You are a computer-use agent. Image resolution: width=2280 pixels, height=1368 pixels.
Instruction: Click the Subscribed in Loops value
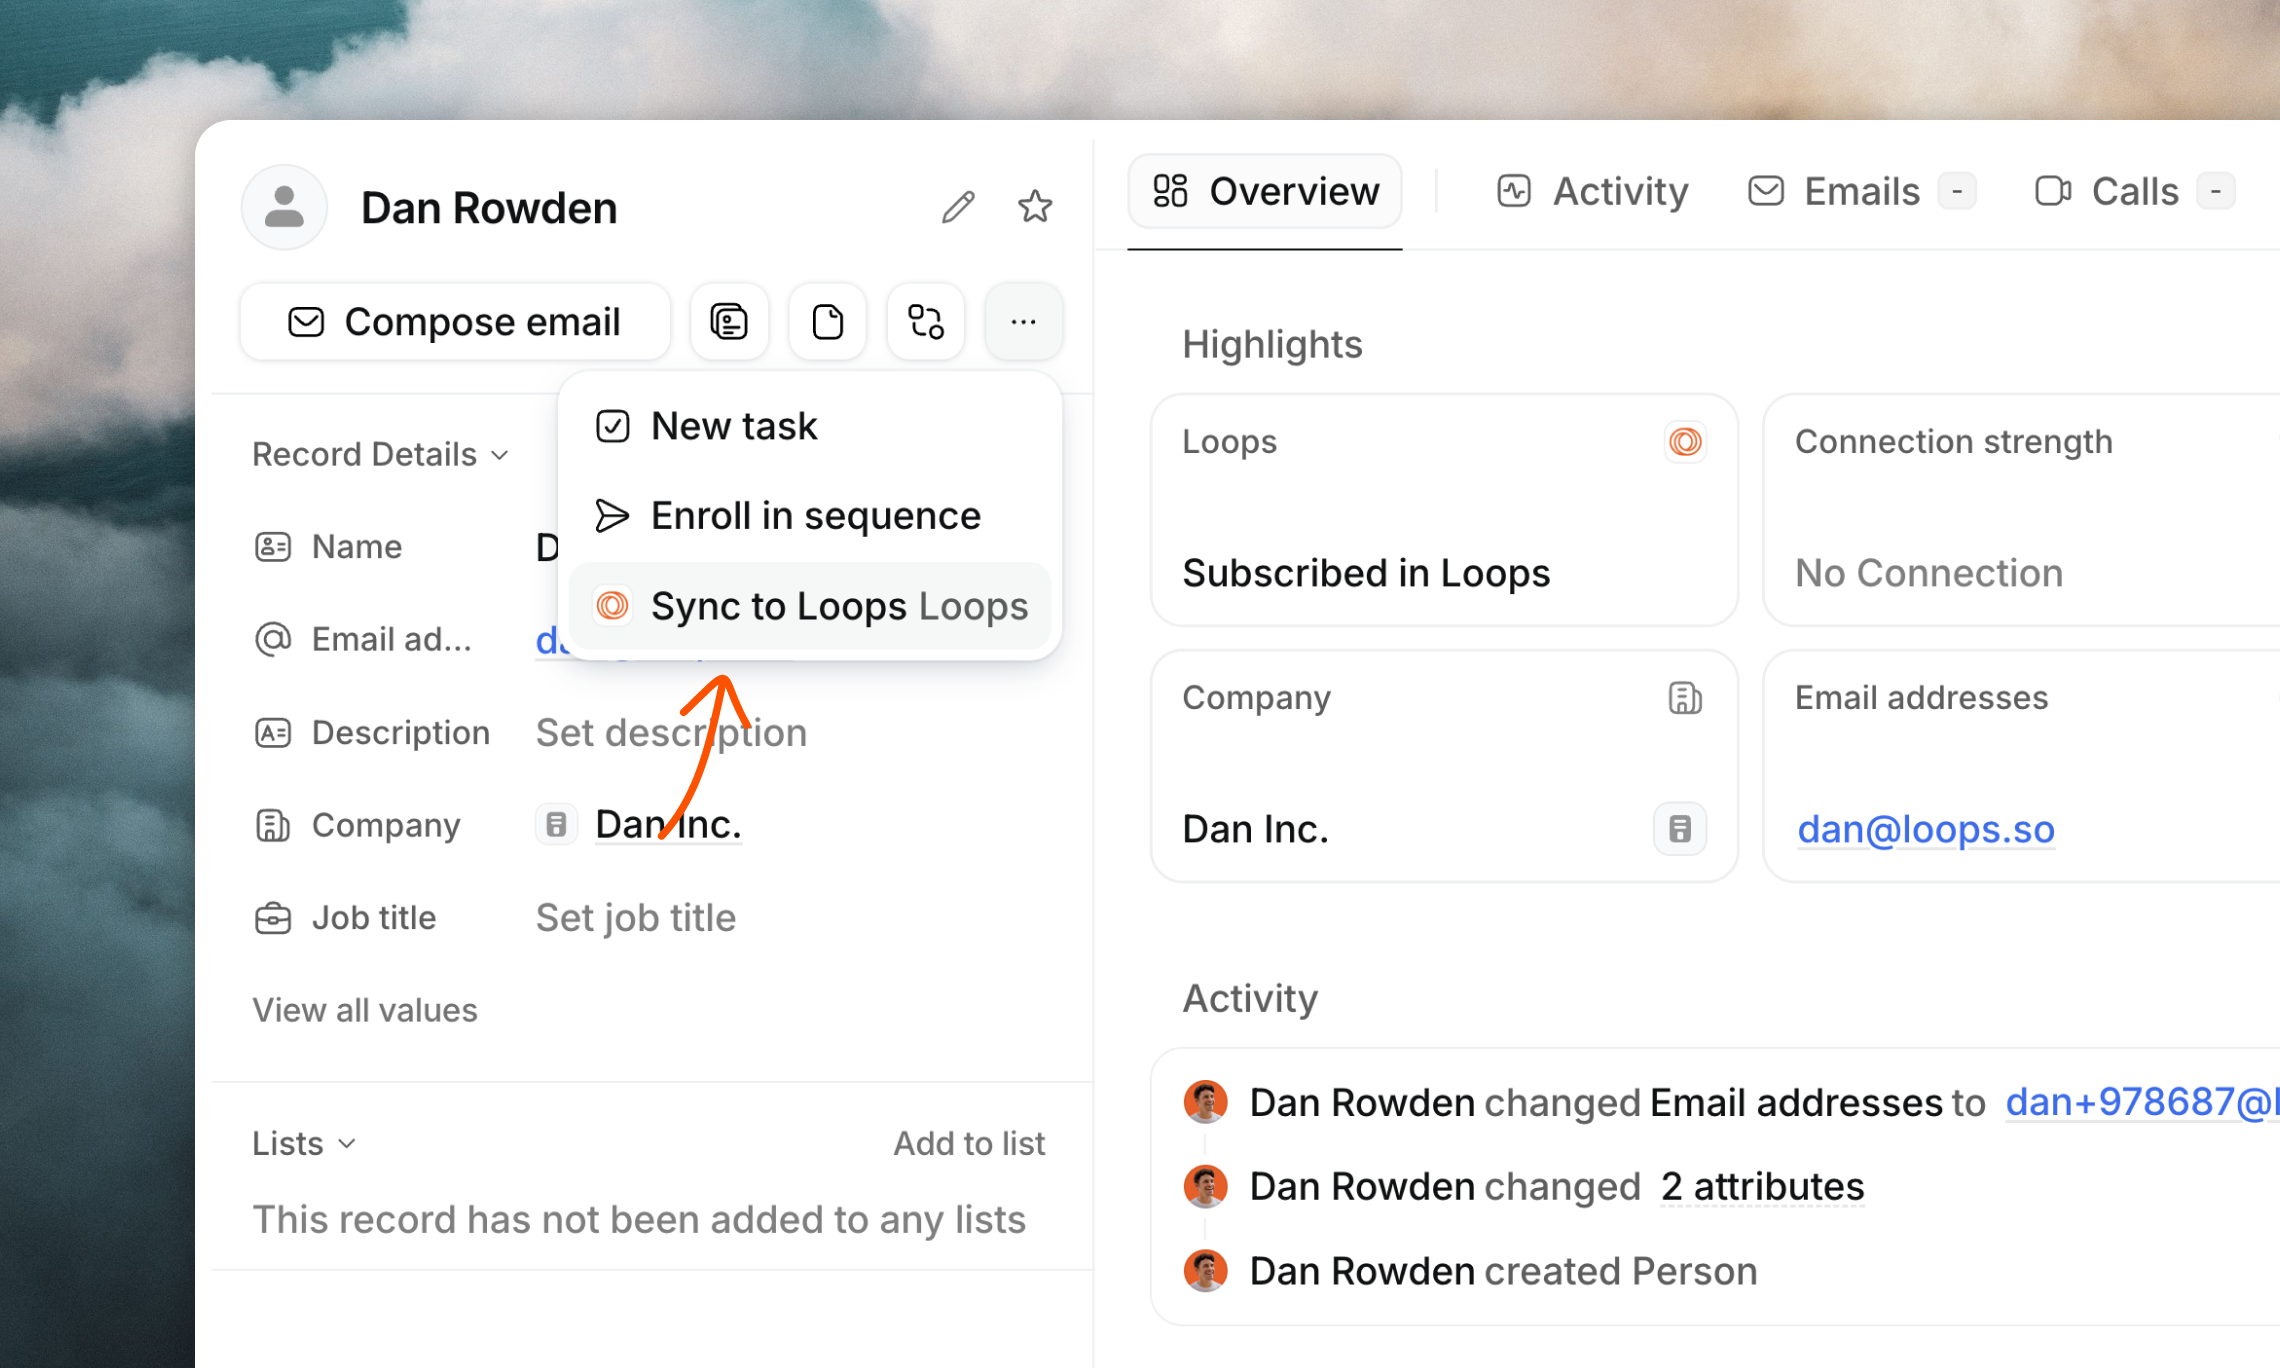point(1366,573)
